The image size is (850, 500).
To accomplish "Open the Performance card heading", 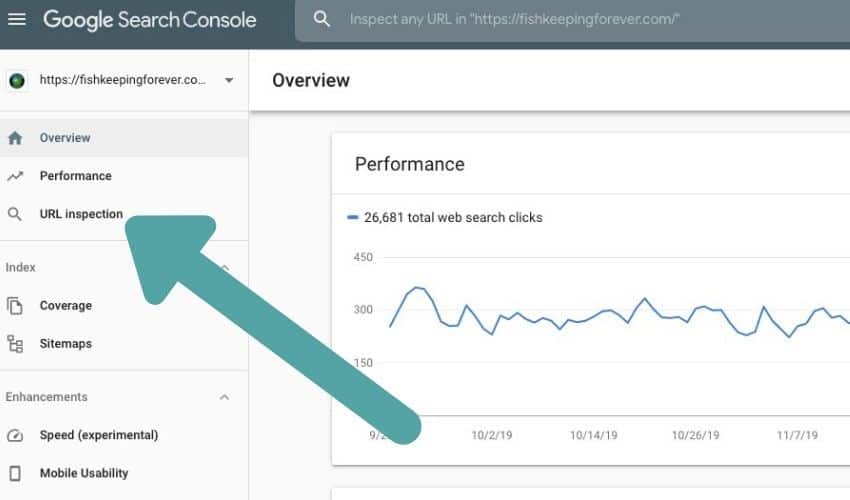I will coord(410,164).
